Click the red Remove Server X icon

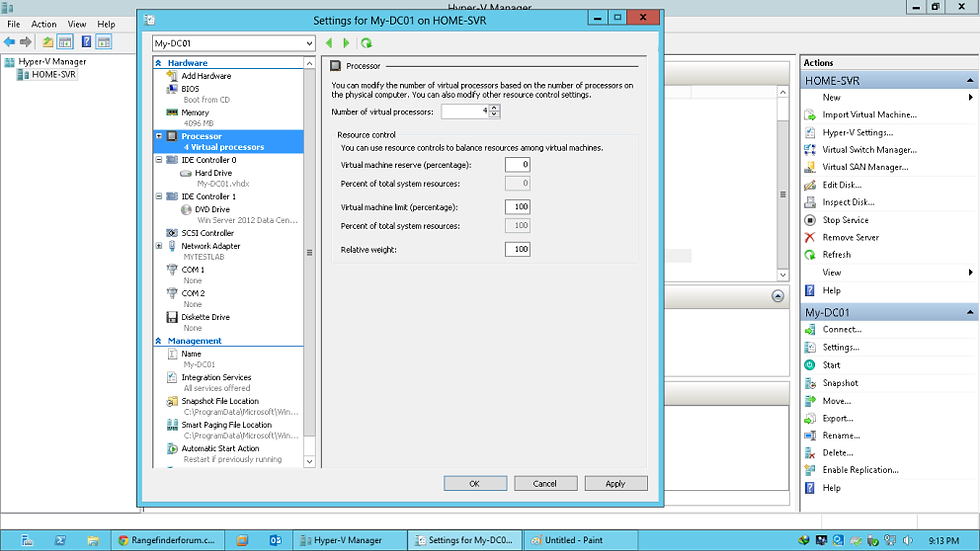tap(810, 237)
